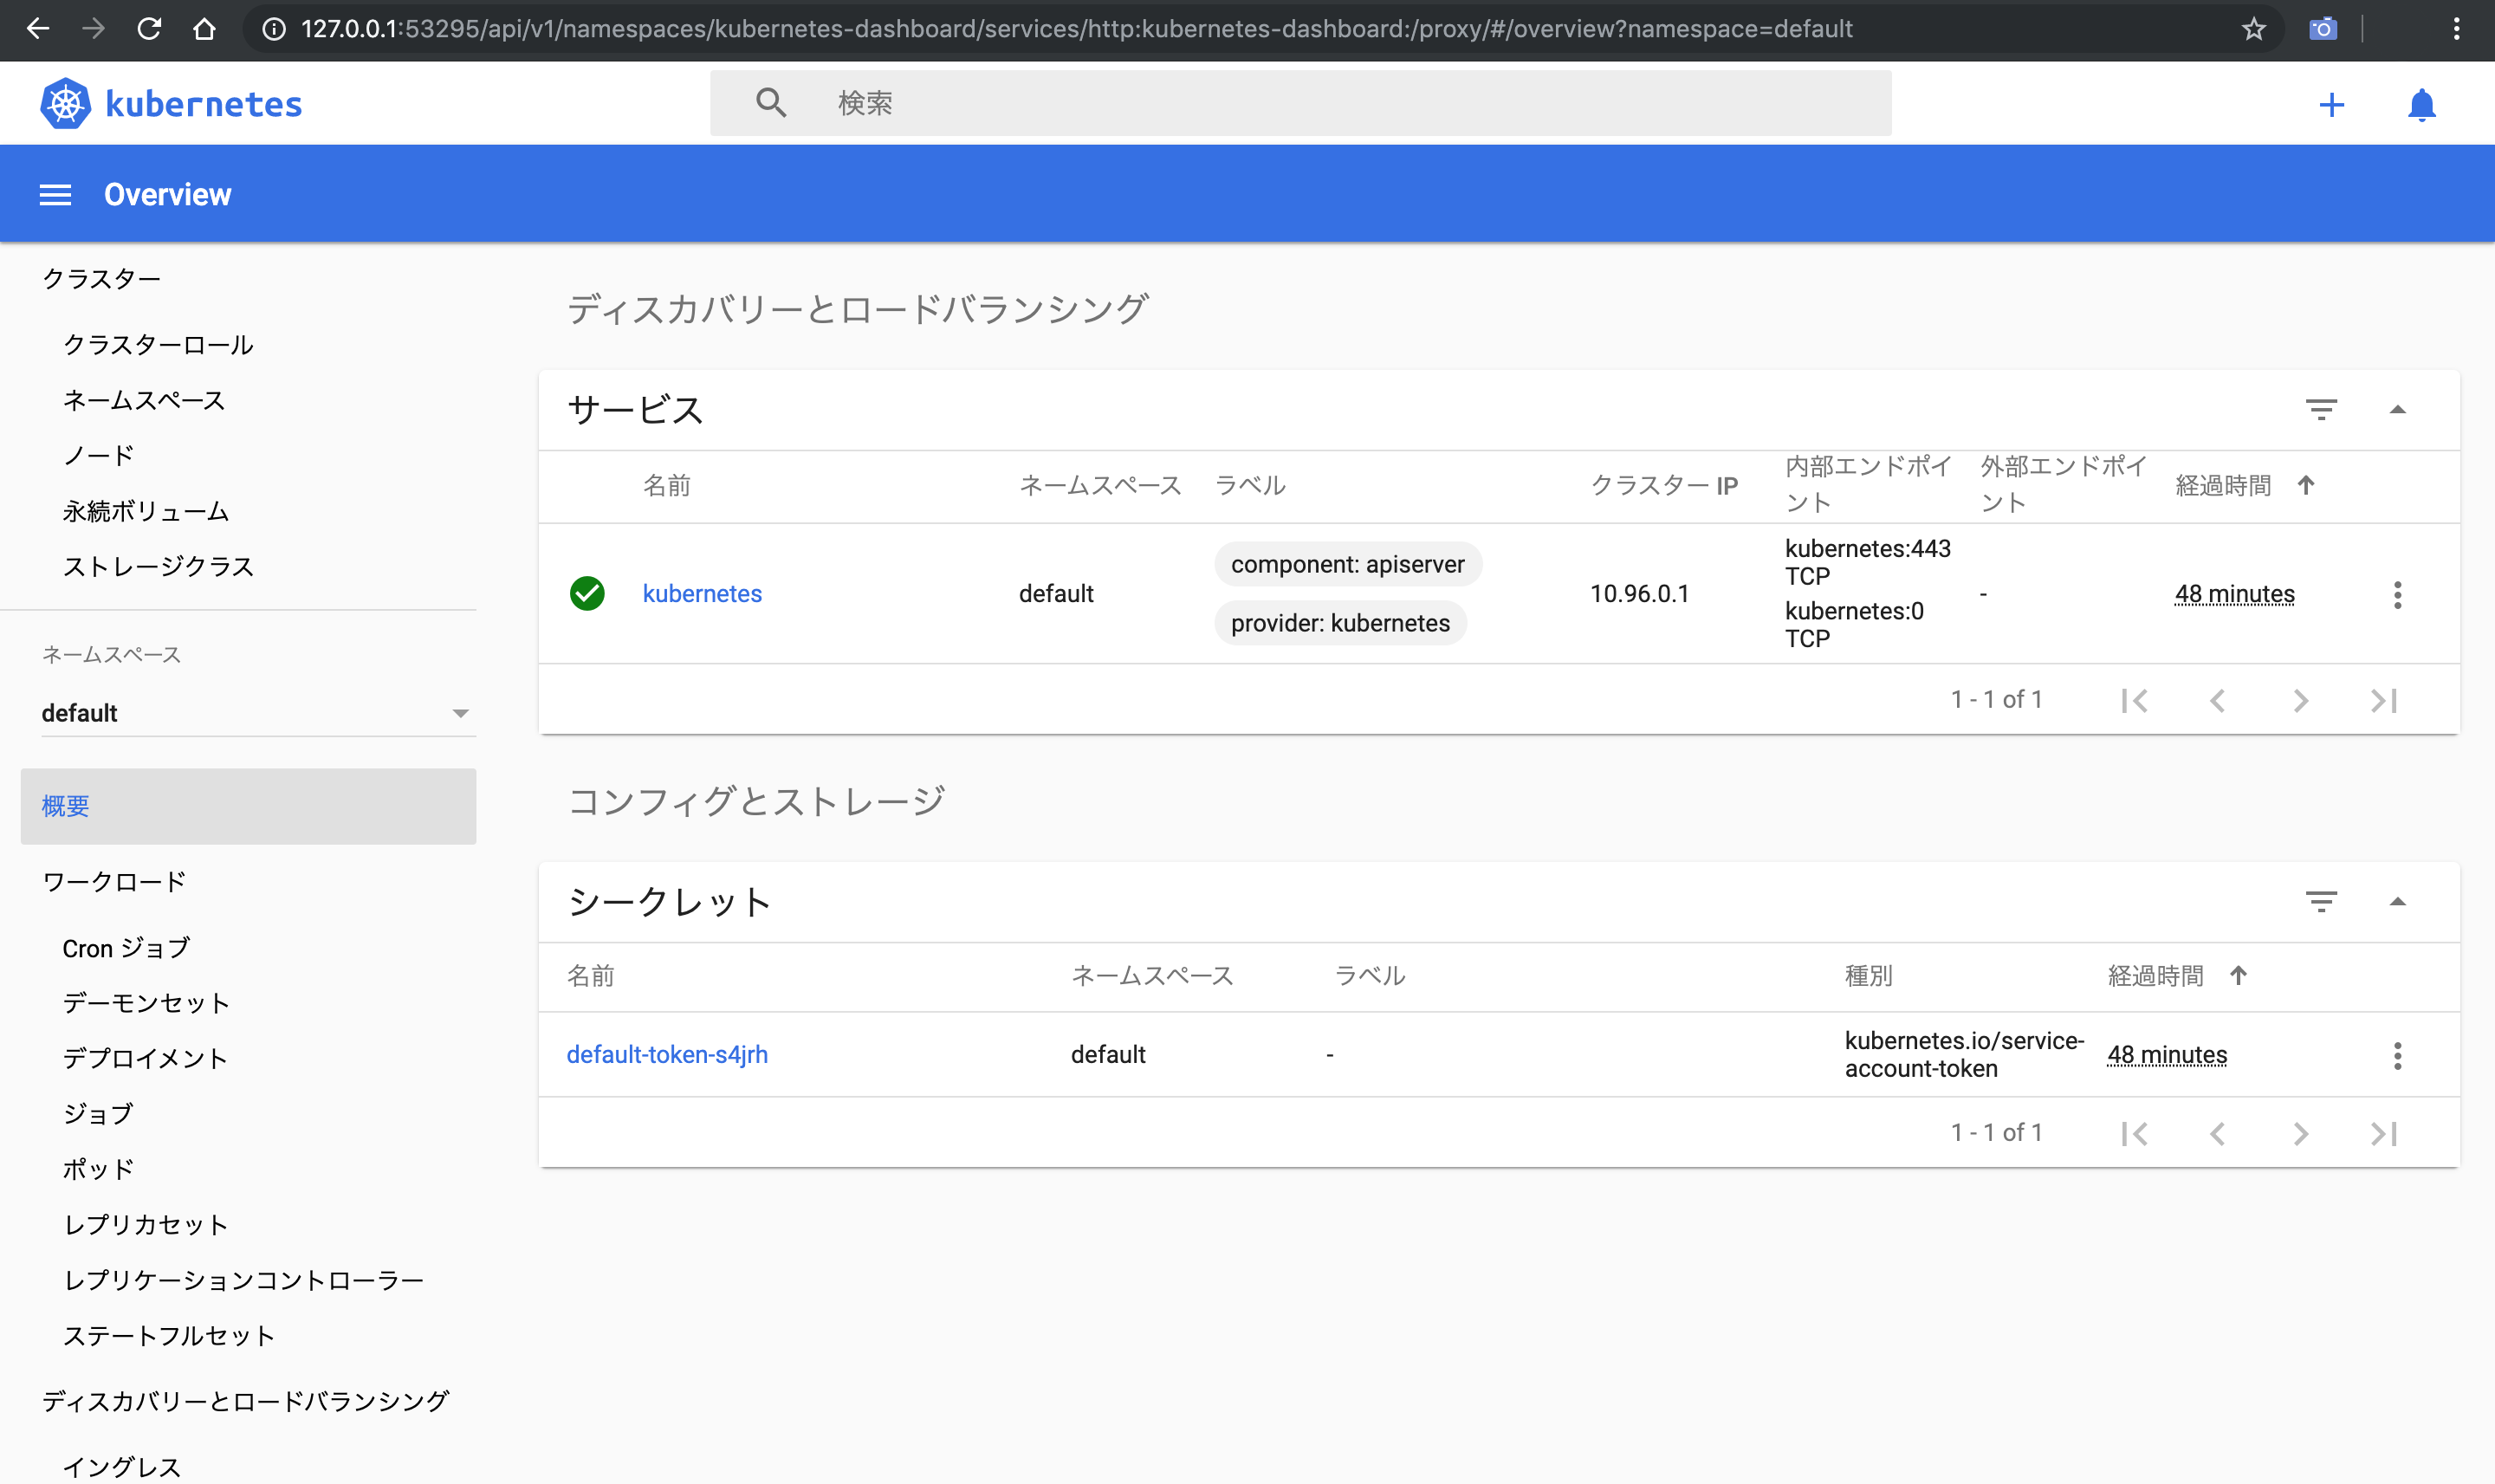This screenshot has width=2495, height=1484.
Task: Click クラスター heading in sidebar
Action: pos(101,278)
